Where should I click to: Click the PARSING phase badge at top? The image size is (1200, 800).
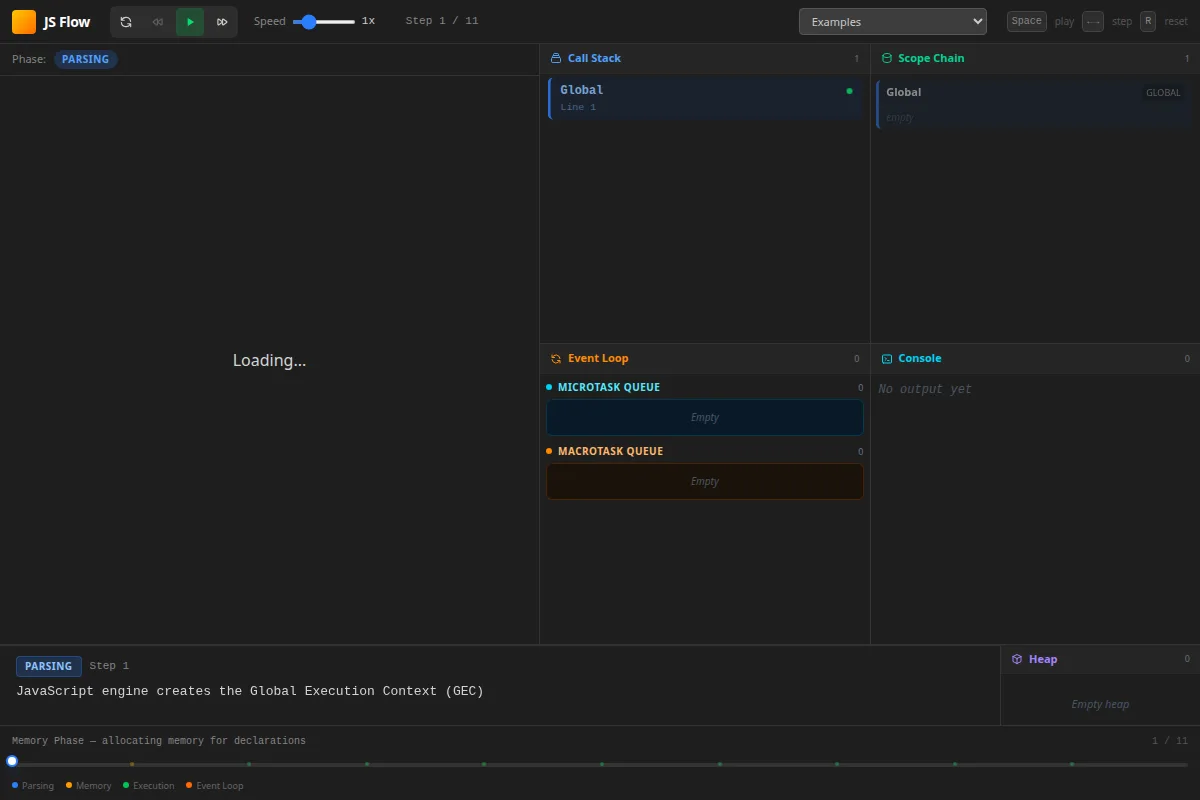[86, 59]
